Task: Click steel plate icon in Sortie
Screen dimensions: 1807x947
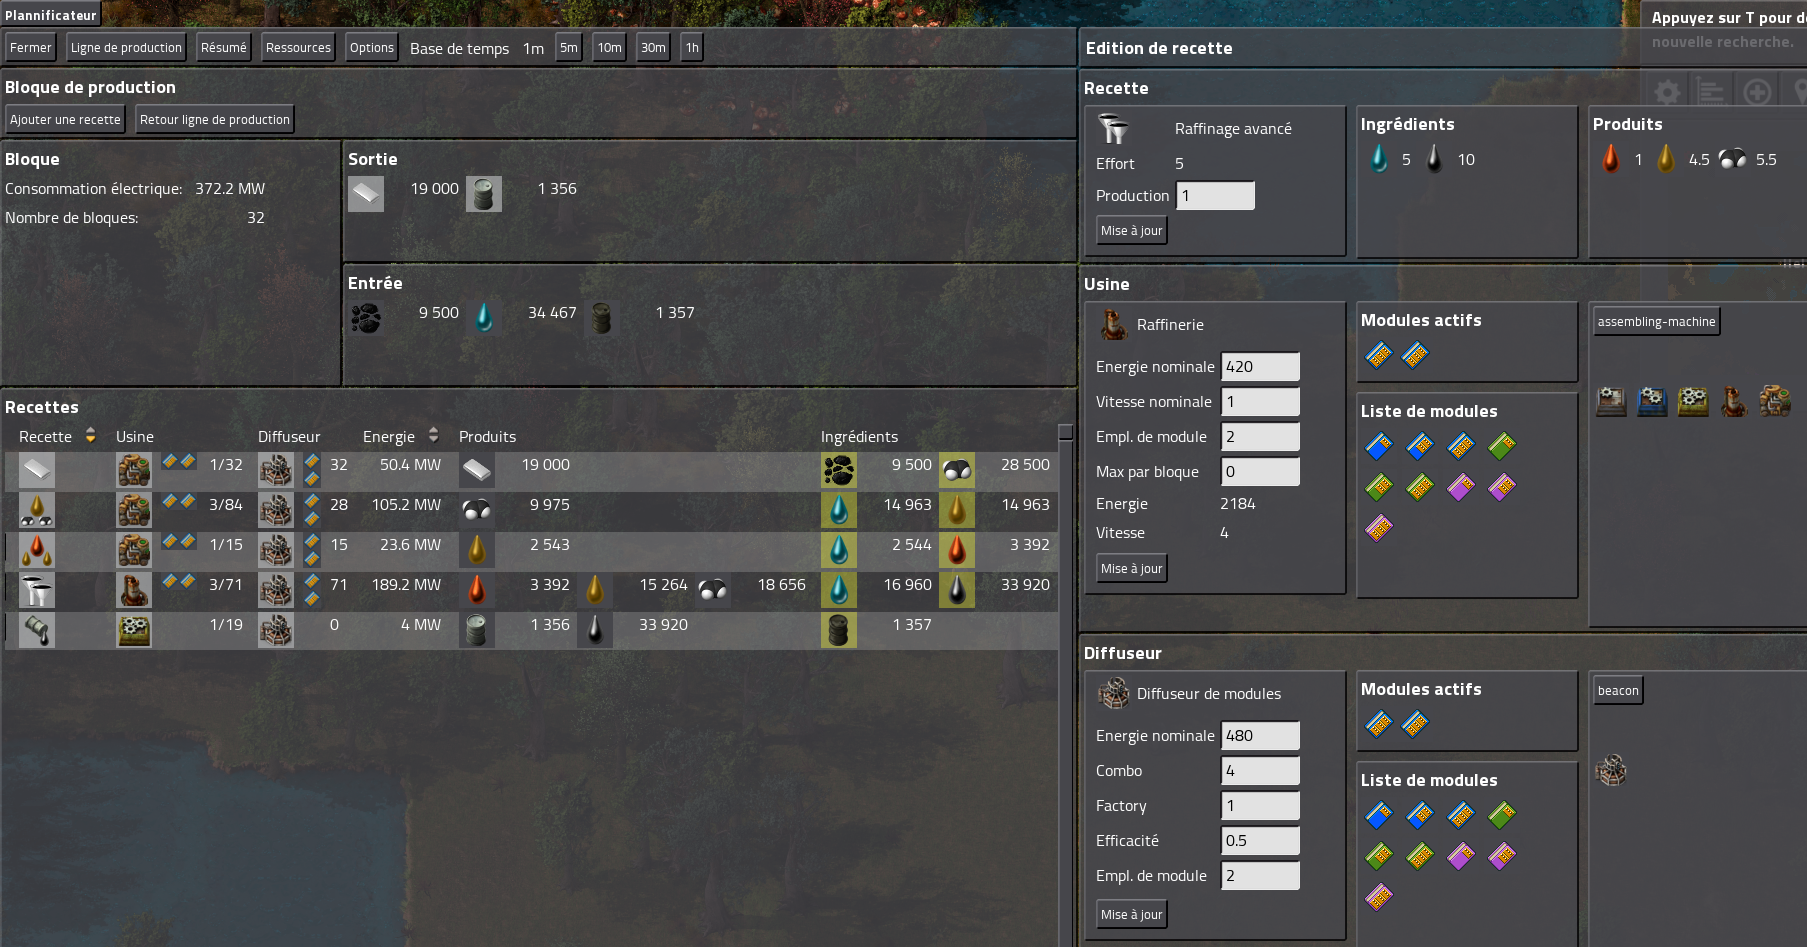Action: point(366,194)
